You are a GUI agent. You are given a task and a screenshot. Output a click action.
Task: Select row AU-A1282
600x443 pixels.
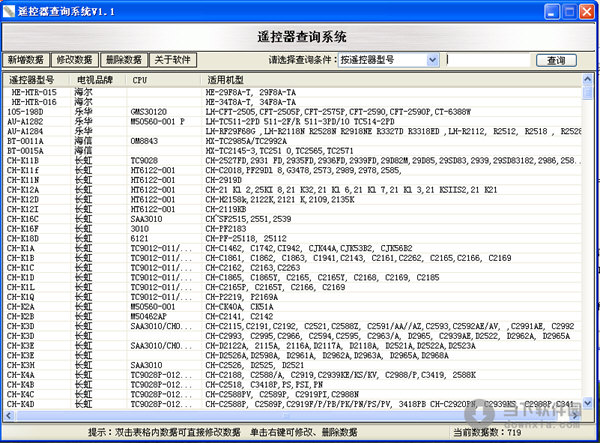coord(292,122)
